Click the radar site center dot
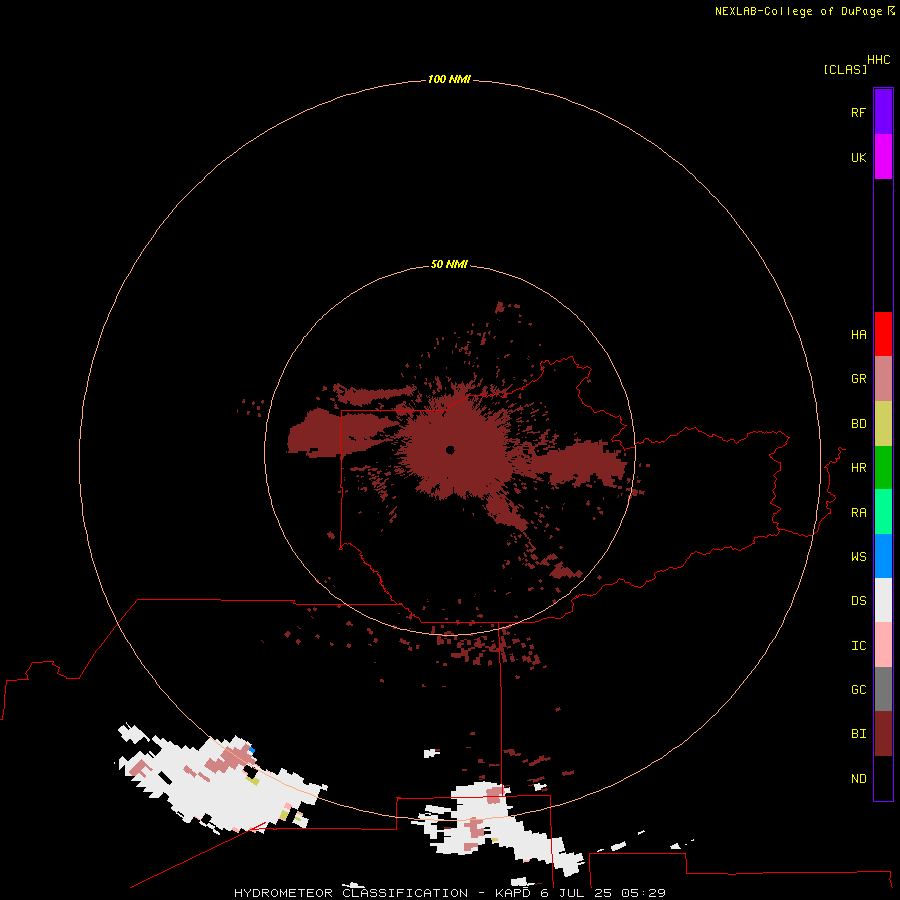The height and width of the screenshot is (900, 900). tap(450, 450)
